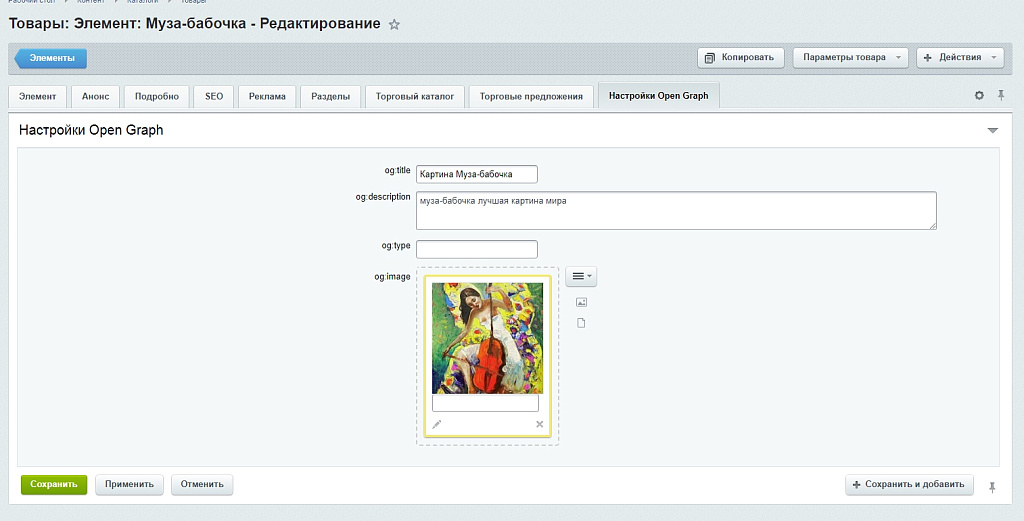Open the Параметры товара dropdown

(x=850, y=58)
